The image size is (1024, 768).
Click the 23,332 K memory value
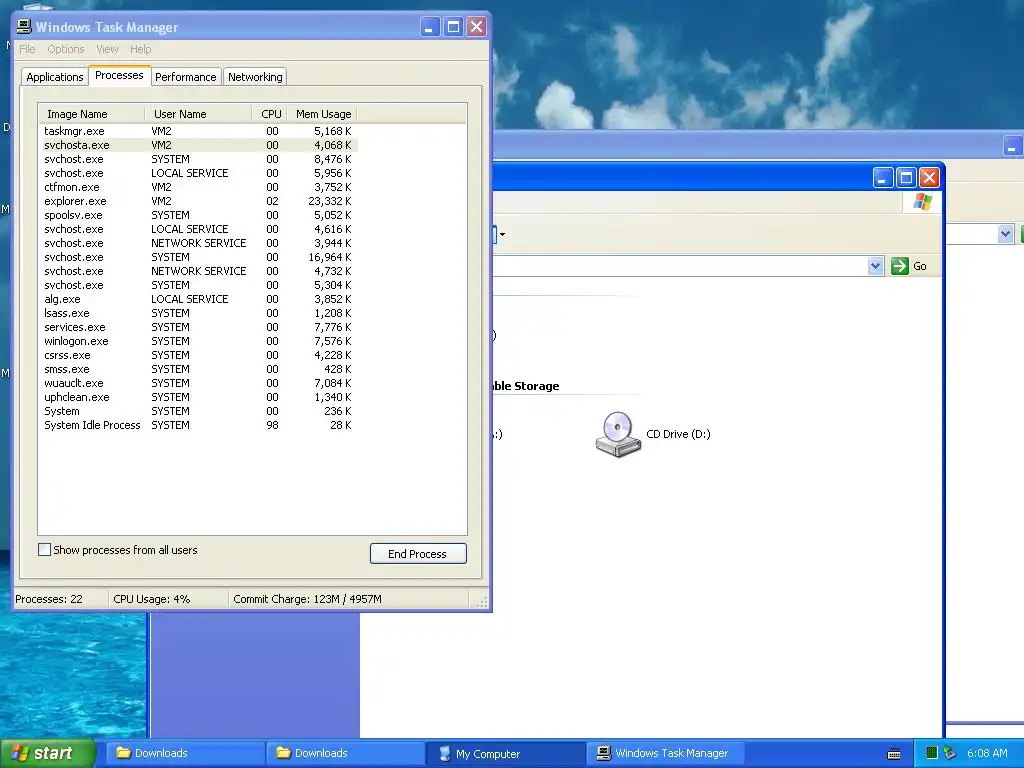(x=330, y=201)
